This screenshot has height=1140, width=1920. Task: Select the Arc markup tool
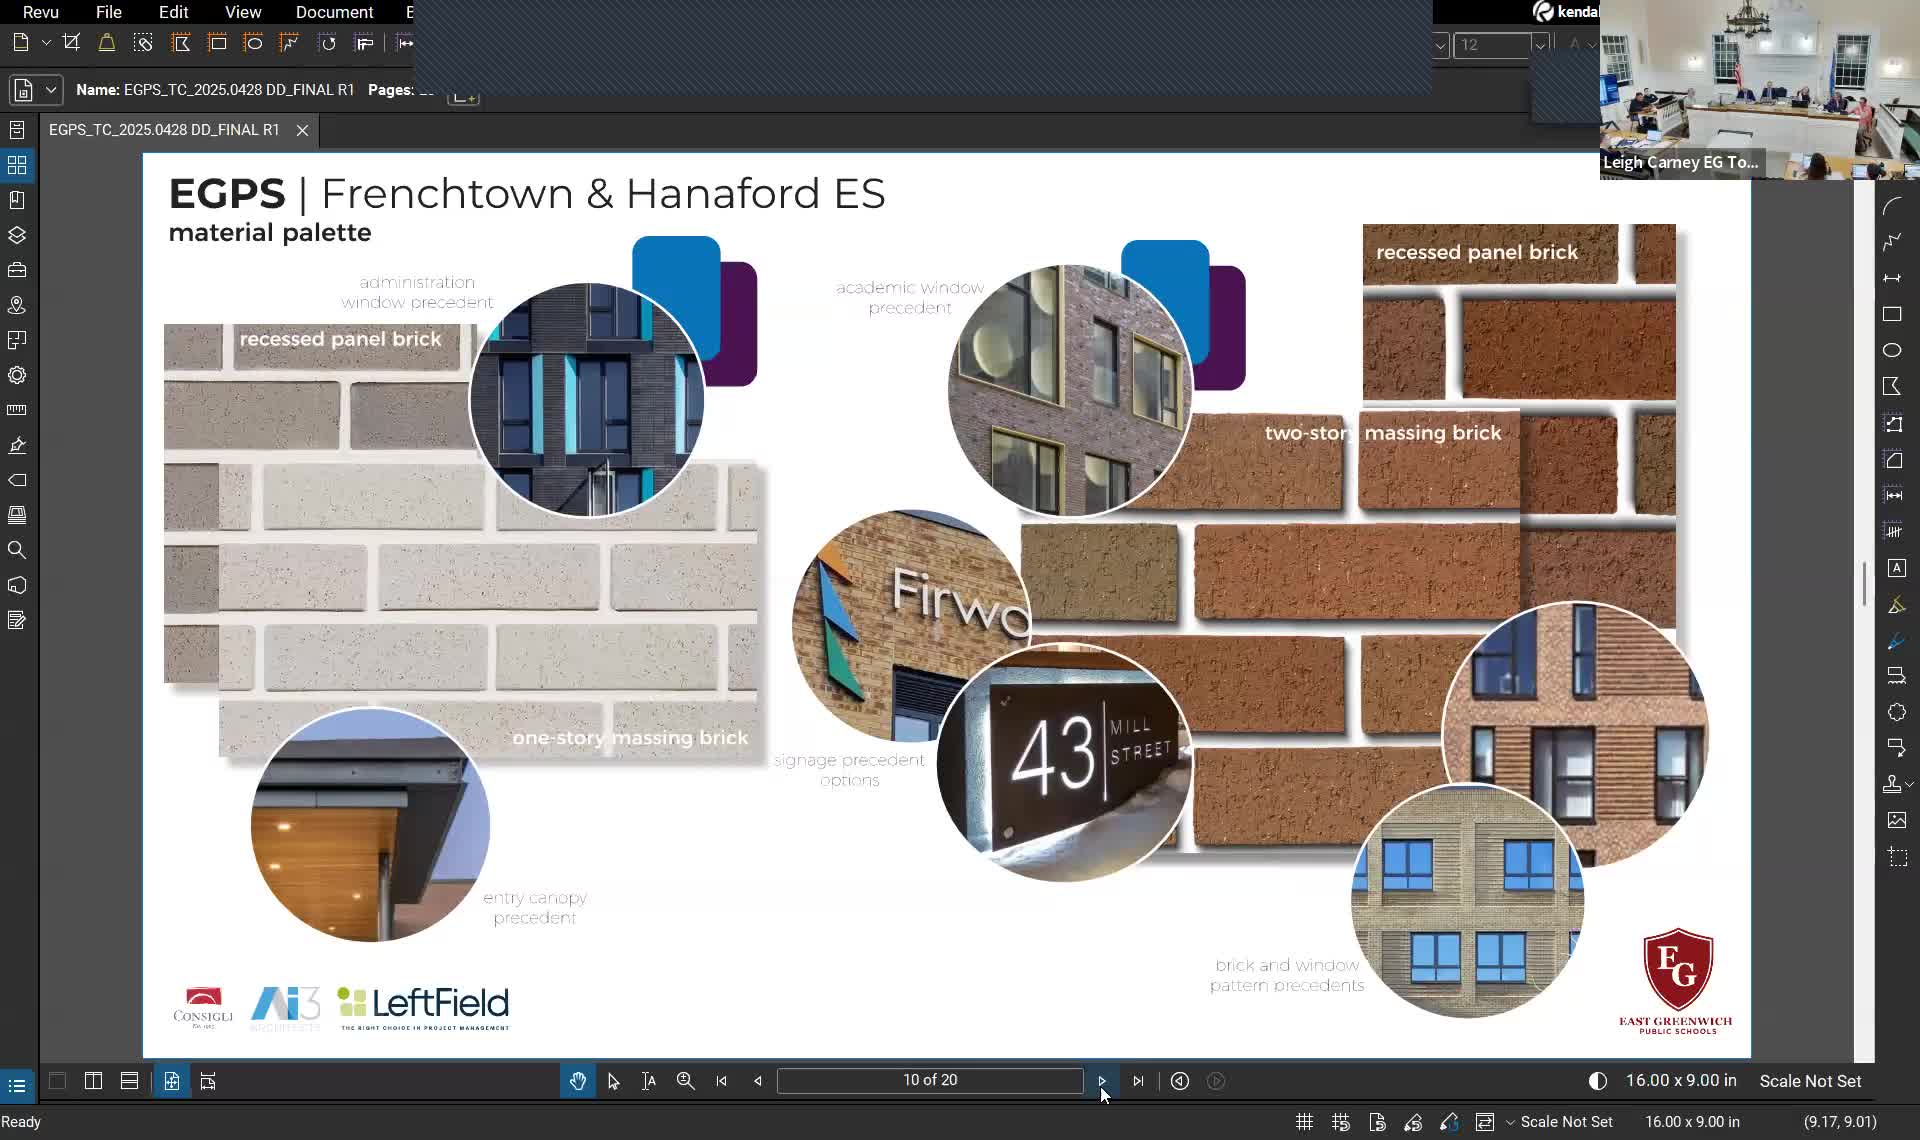(1892, 206)
